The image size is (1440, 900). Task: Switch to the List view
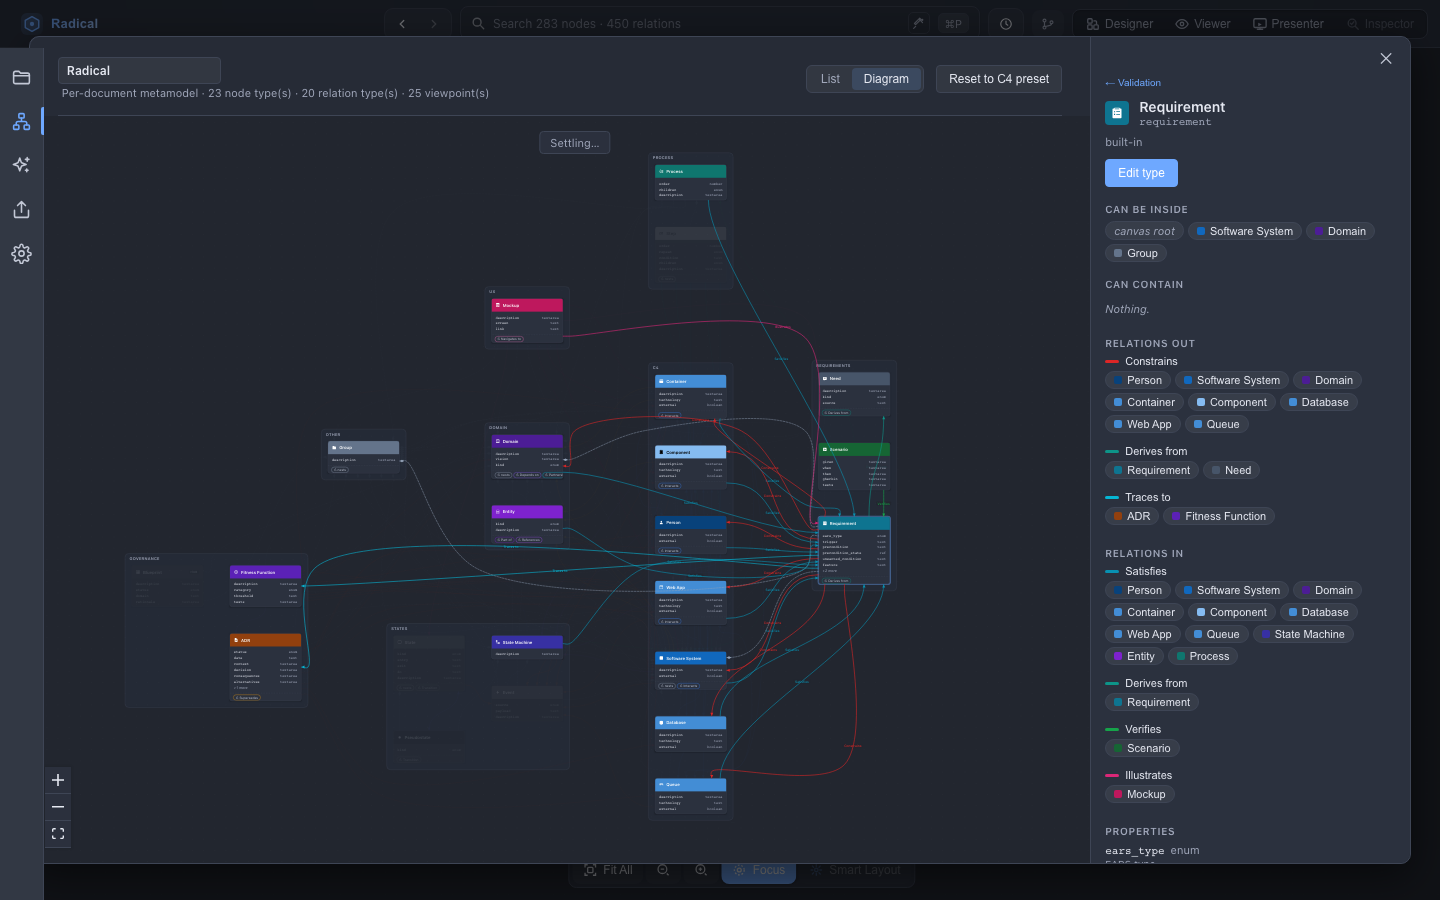(830, 79)
